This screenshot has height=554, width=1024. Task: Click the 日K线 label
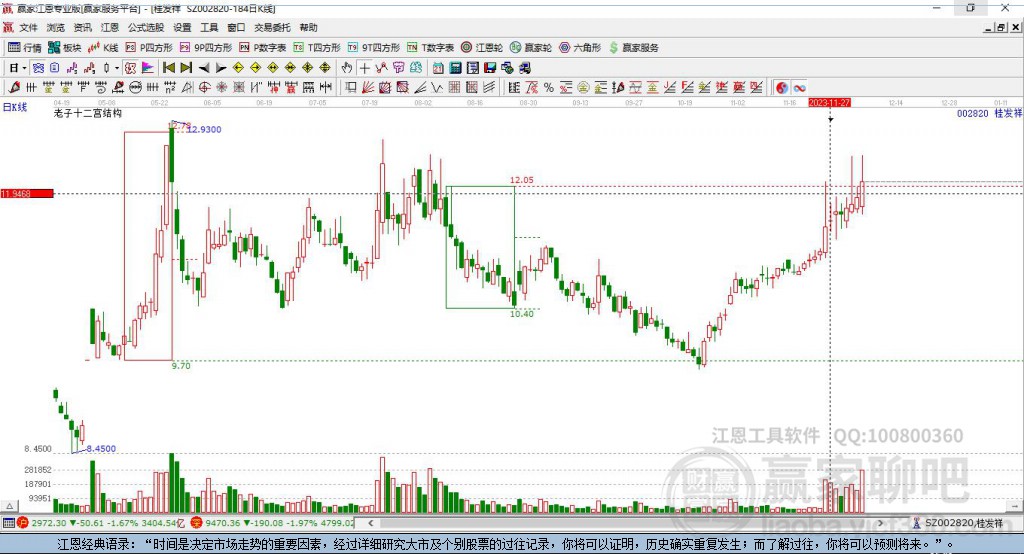[x=14, y=107]
